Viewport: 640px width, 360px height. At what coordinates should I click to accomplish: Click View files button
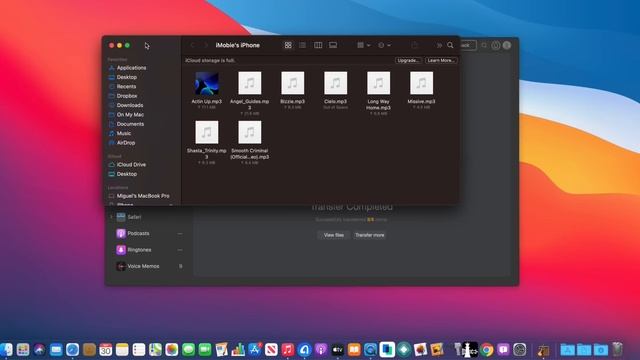tap(333, 235)
